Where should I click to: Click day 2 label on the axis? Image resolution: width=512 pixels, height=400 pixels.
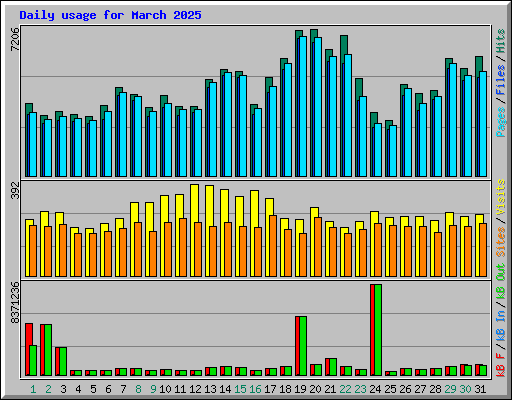tap(48, 389)
